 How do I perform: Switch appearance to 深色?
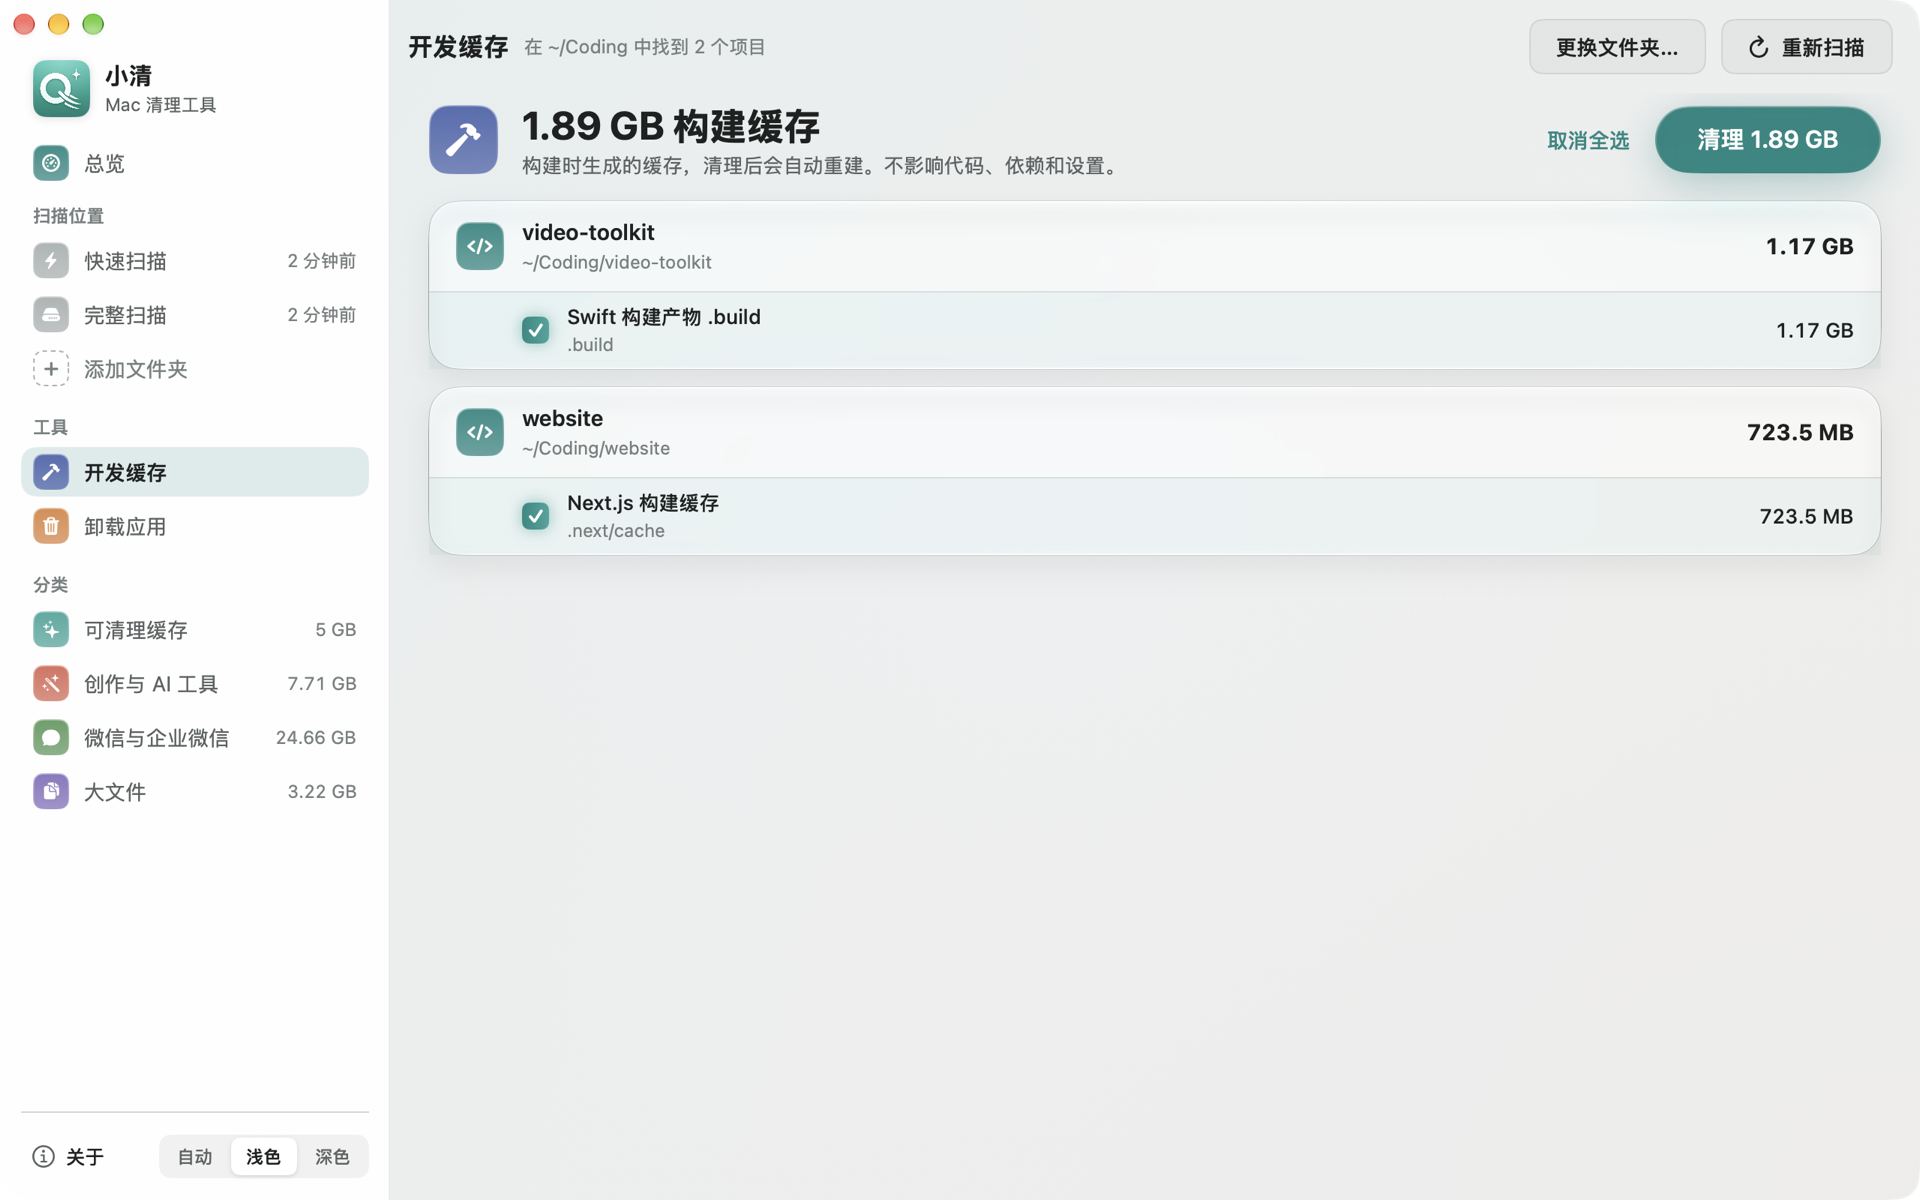(x=332, y=1157)
